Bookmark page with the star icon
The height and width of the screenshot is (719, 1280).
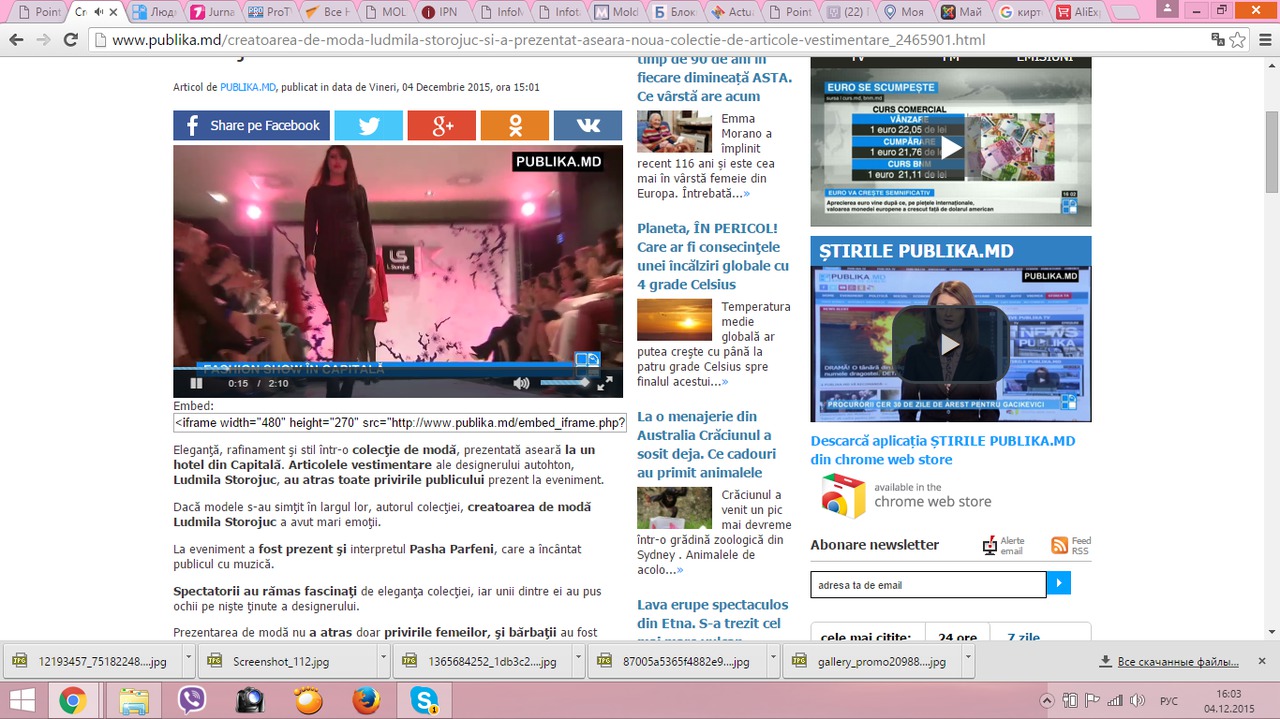1238,40
